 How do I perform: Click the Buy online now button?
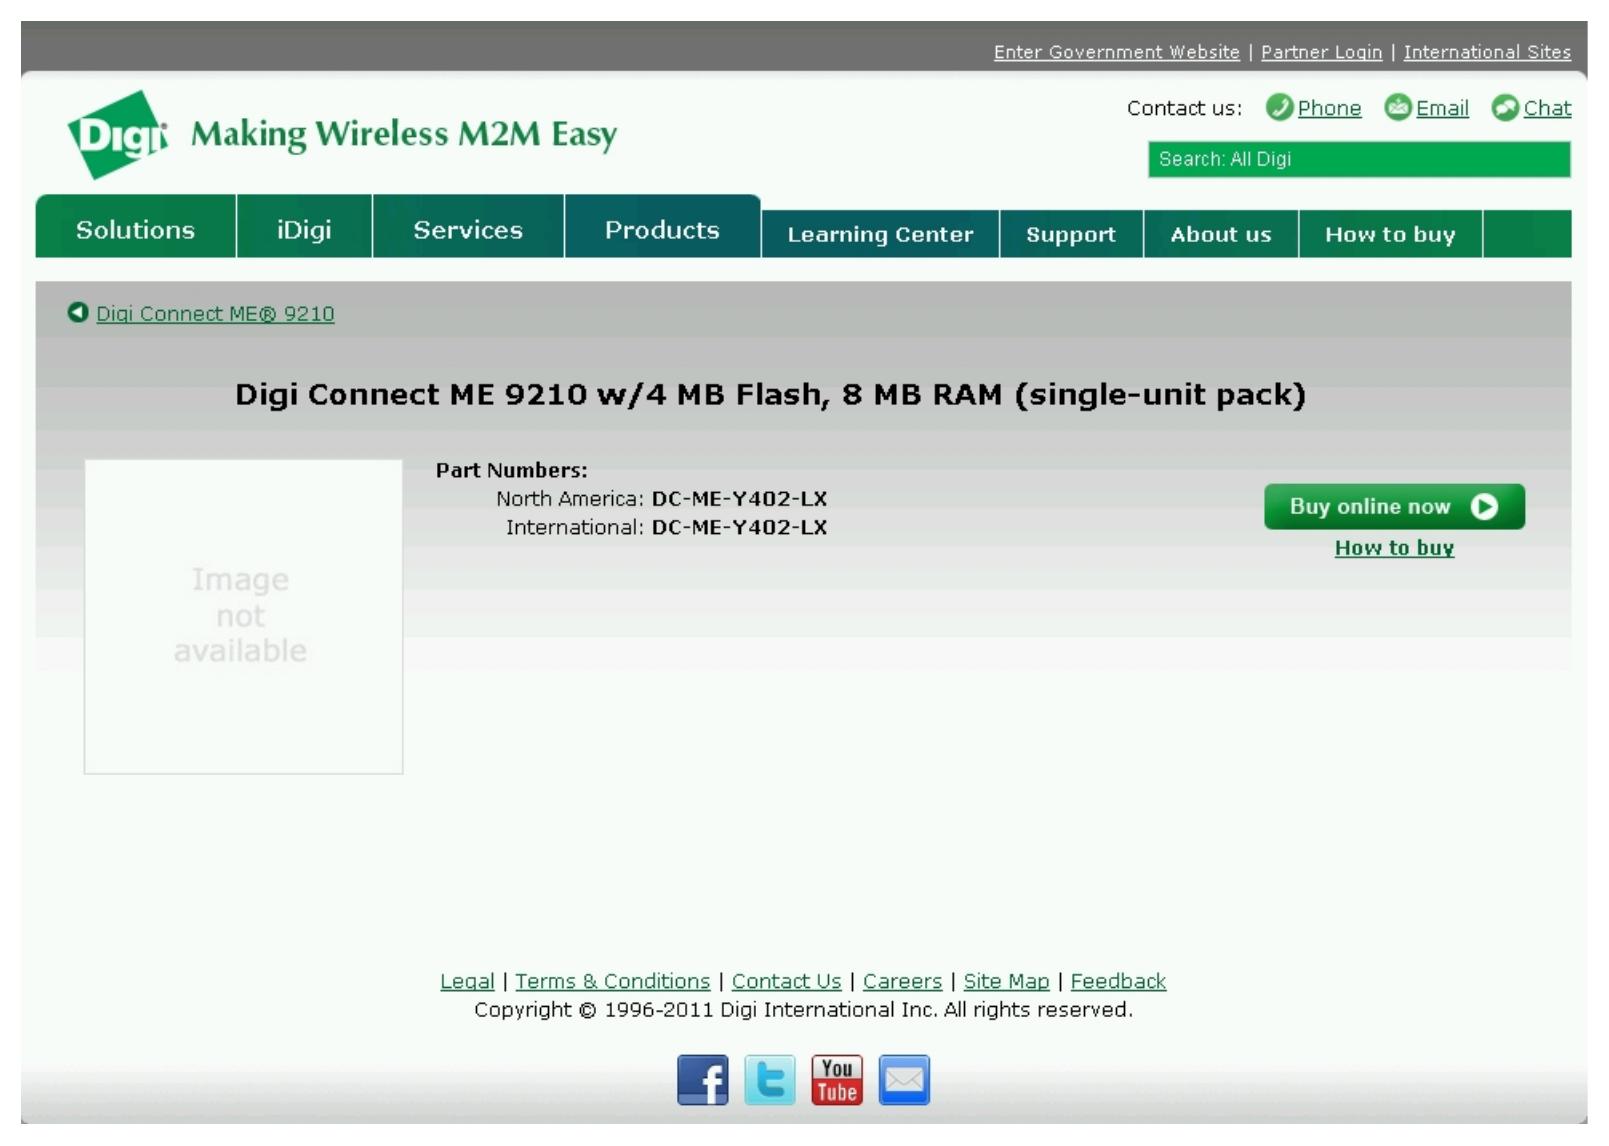[x=1394, y=507]
